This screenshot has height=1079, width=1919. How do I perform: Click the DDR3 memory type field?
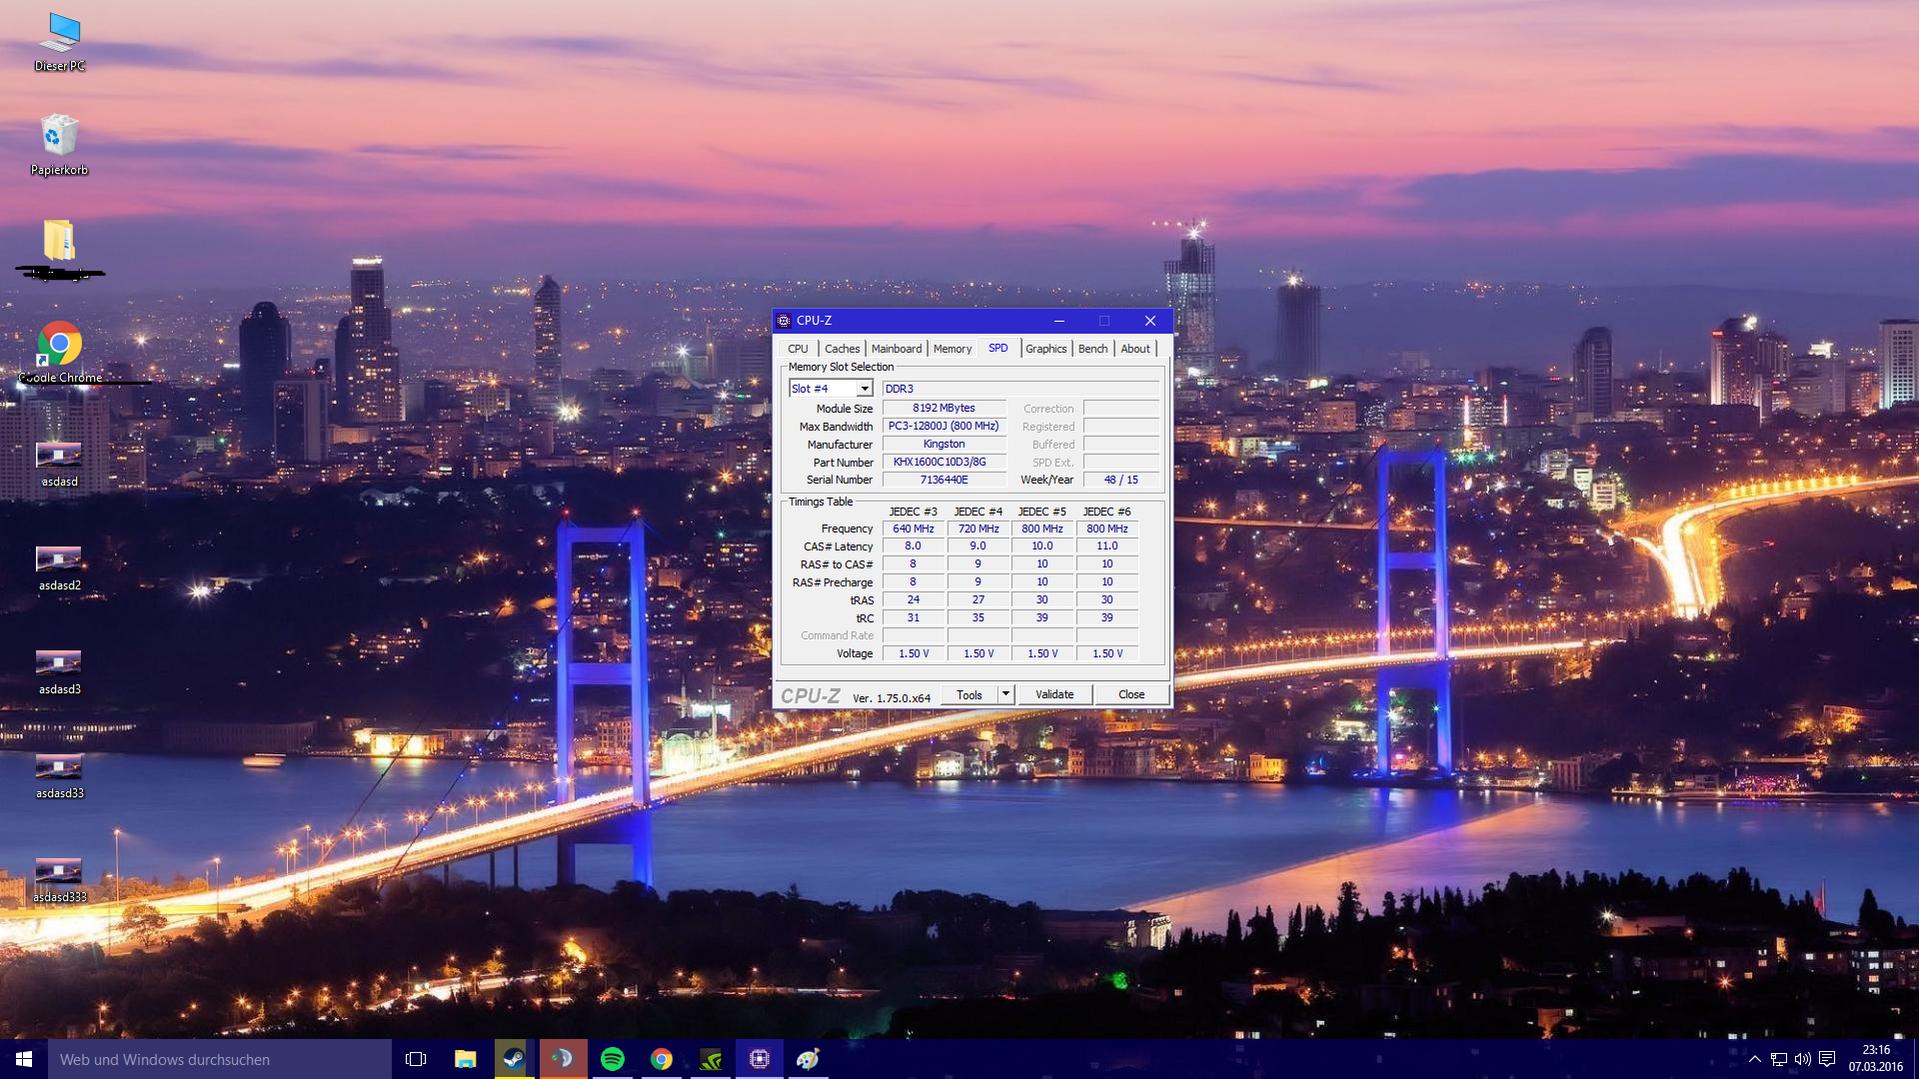point(1021,389)
